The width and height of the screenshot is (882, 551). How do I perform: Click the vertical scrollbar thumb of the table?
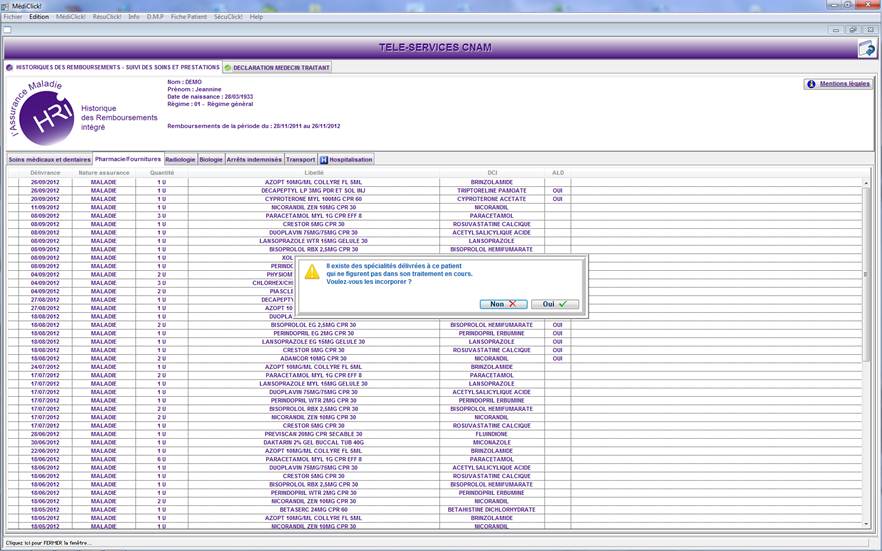(x=866, y=274)
